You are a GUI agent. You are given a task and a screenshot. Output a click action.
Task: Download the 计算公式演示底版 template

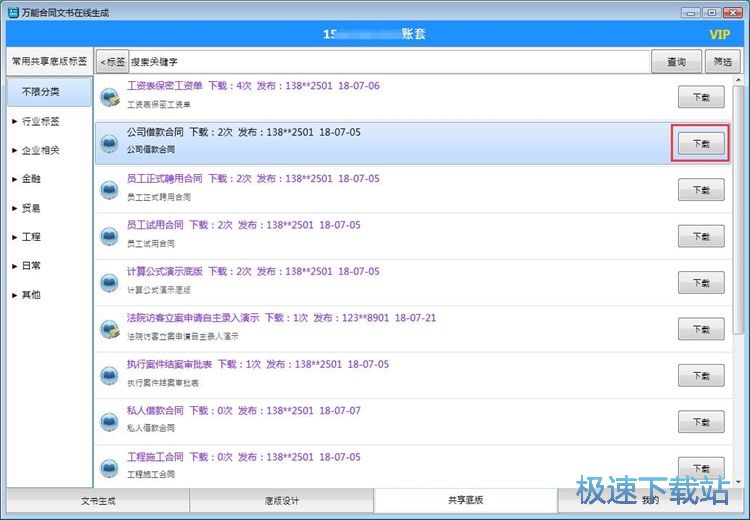click(x=701, y=283)
